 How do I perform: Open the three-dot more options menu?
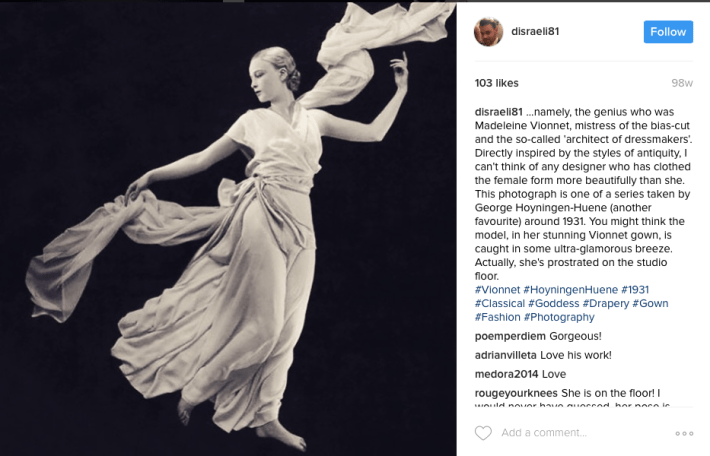tap(684, 433)
